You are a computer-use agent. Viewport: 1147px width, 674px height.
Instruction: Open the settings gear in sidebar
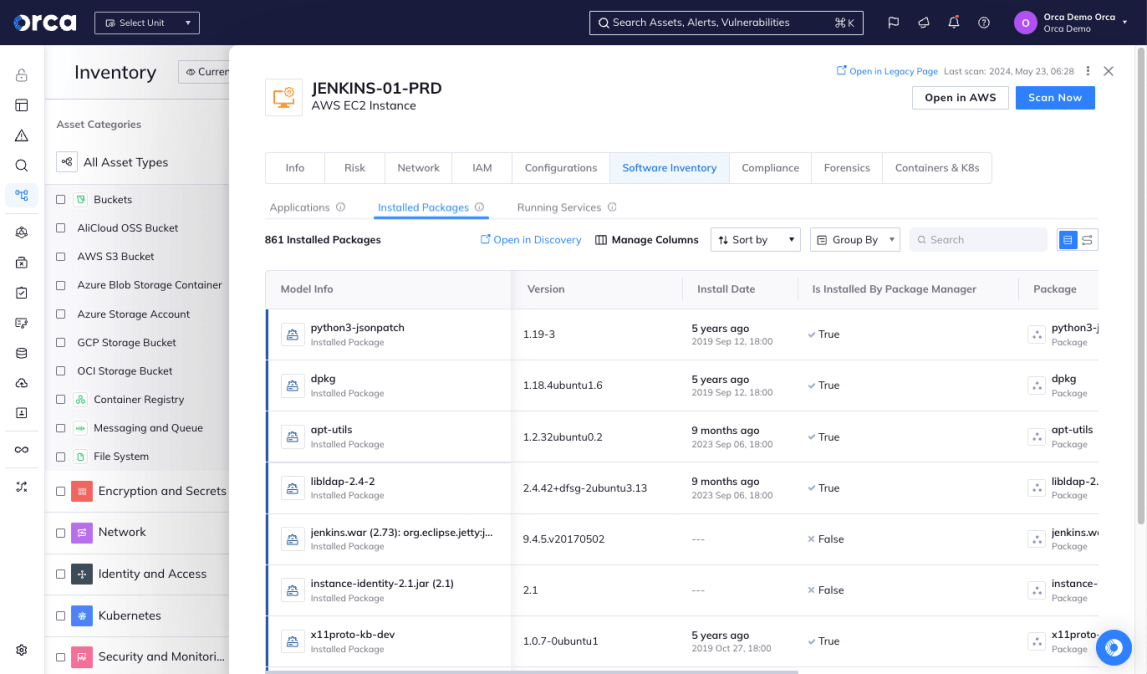pos(21,650)
